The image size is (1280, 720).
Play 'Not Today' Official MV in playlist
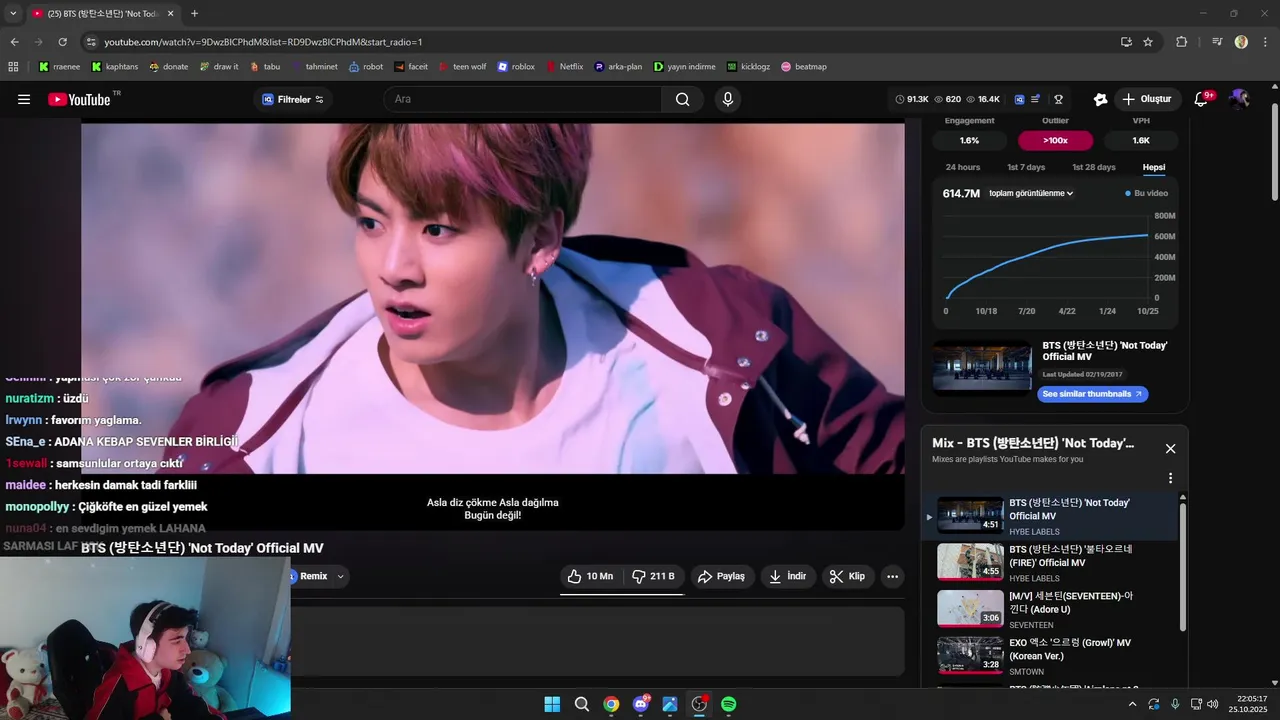point(1050,516)
